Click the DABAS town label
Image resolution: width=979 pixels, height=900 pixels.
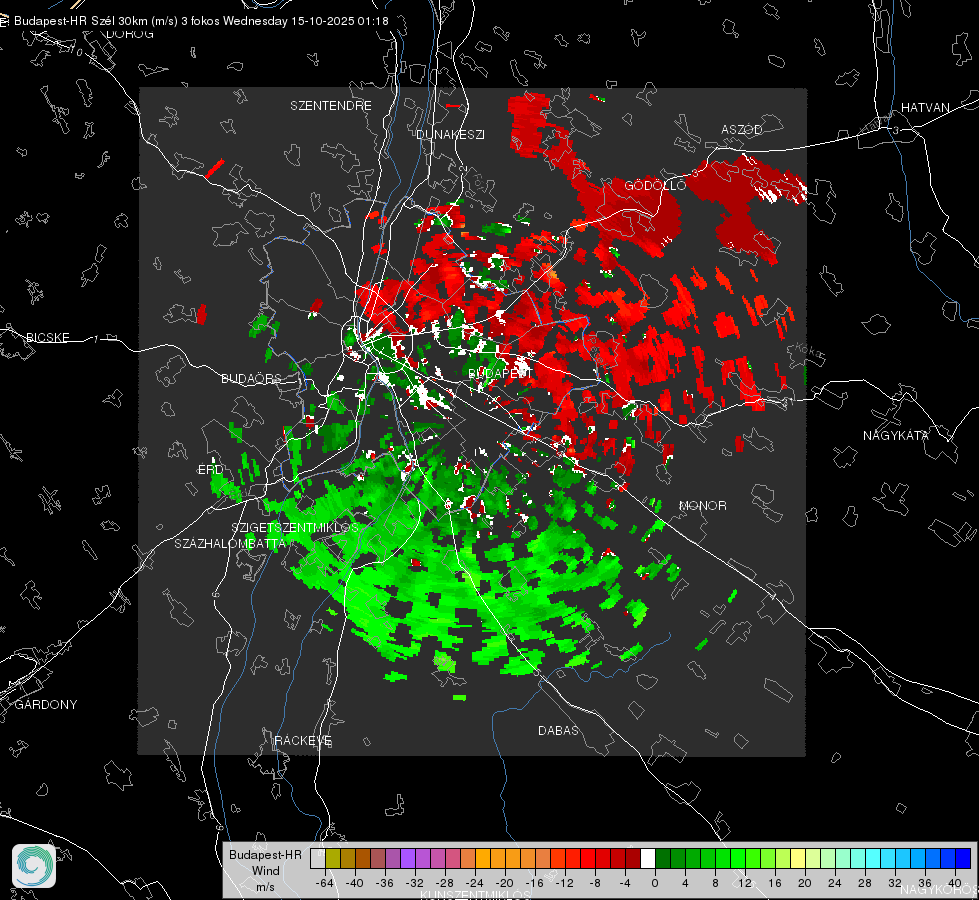558,730
